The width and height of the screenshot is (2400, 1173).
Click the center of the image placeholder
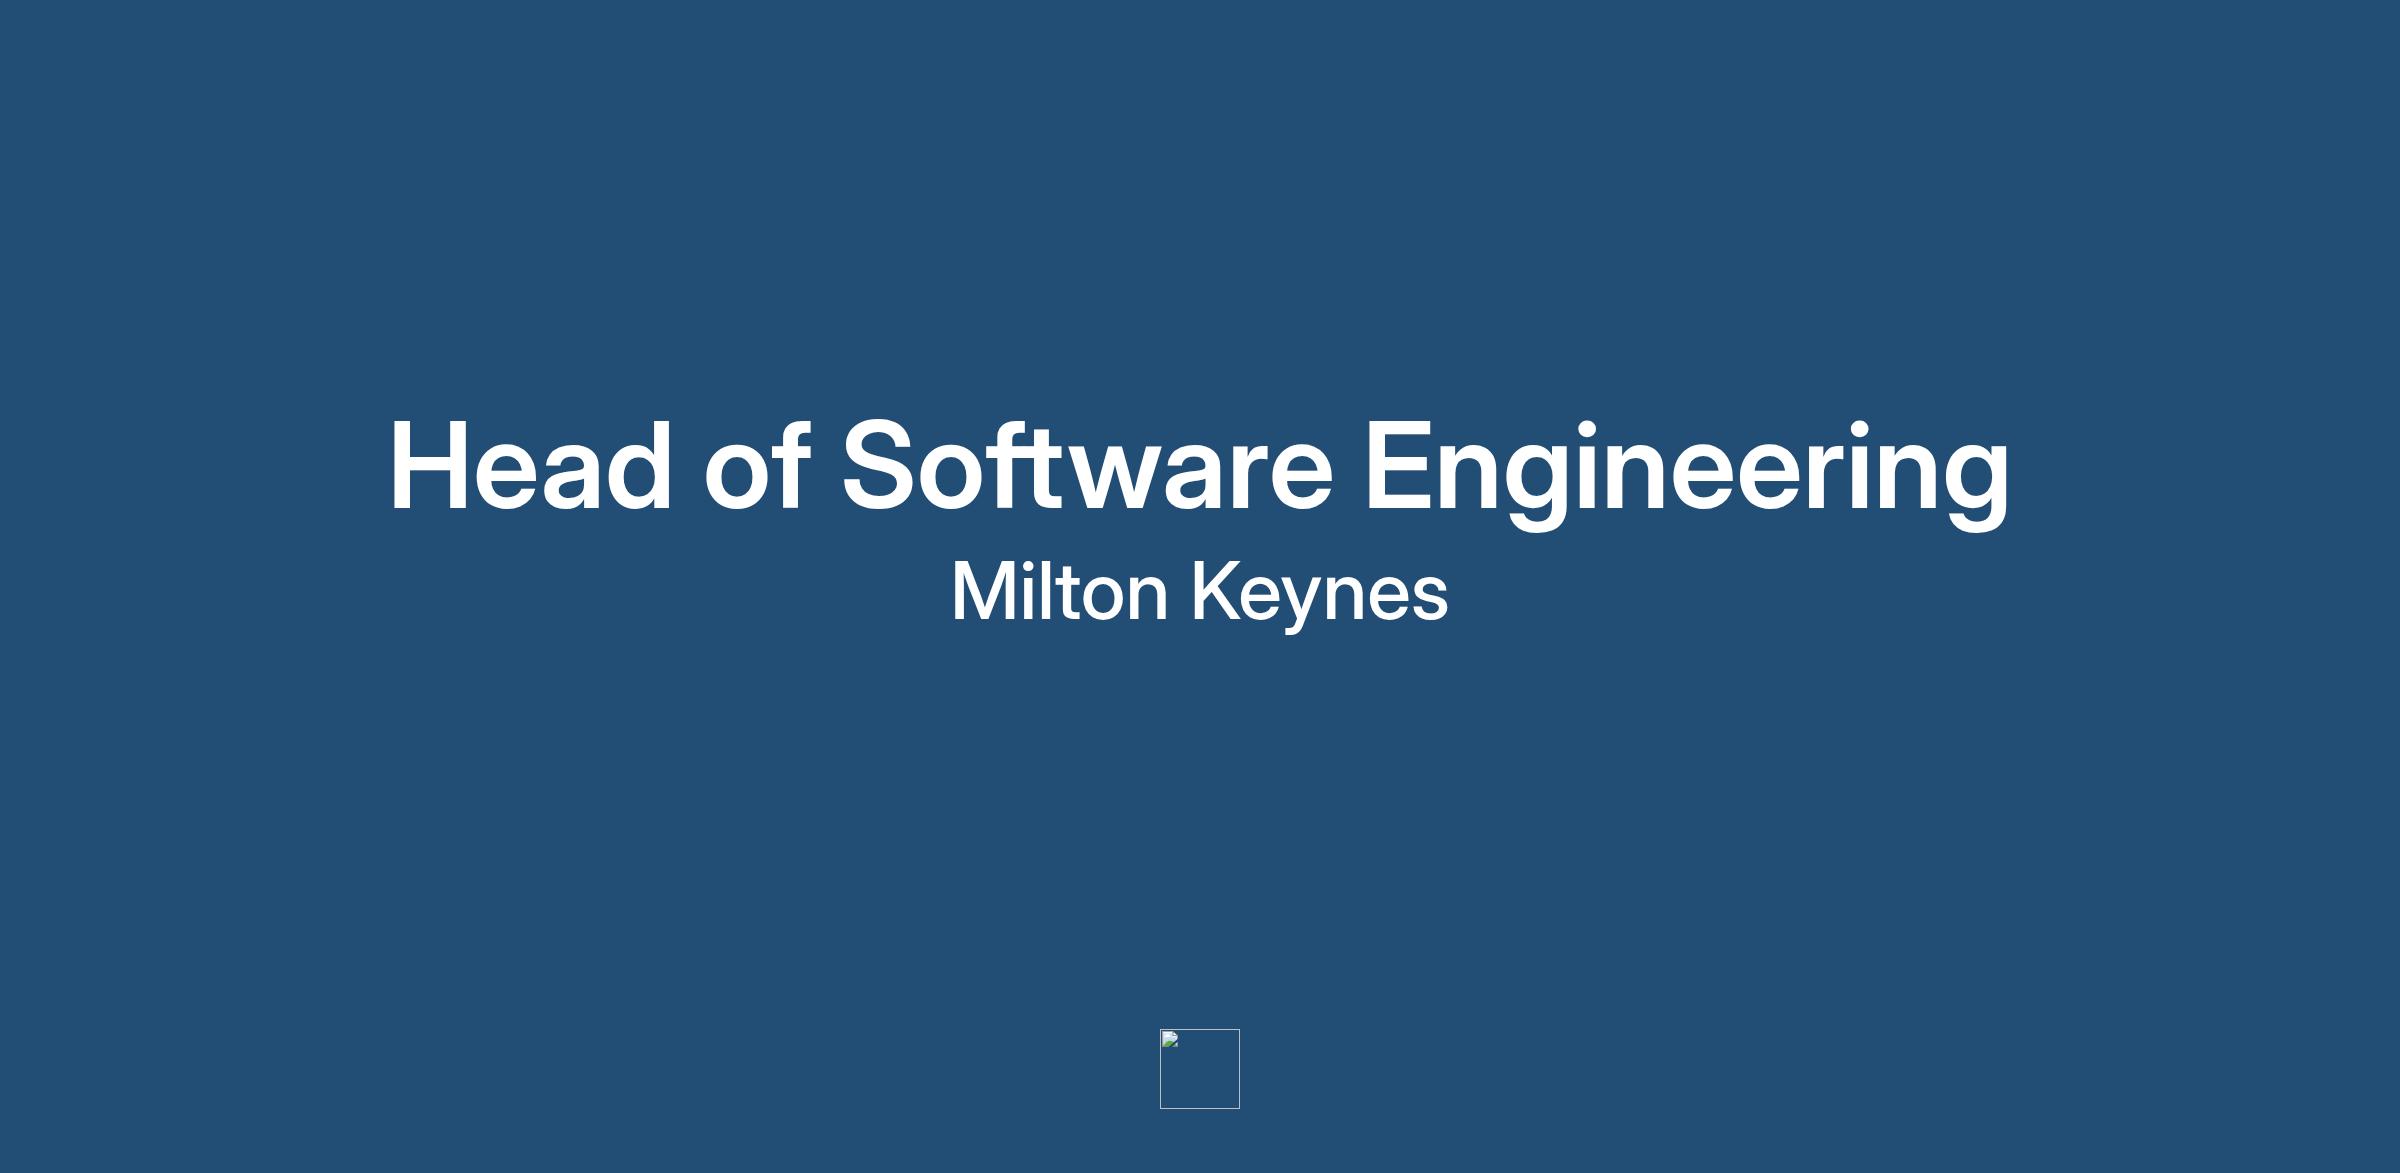click(x=1199, y=1069)
